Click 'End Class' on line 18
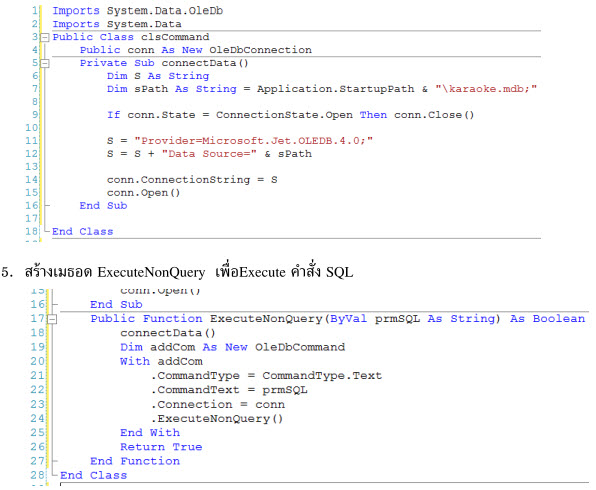 tap(82, 232)
